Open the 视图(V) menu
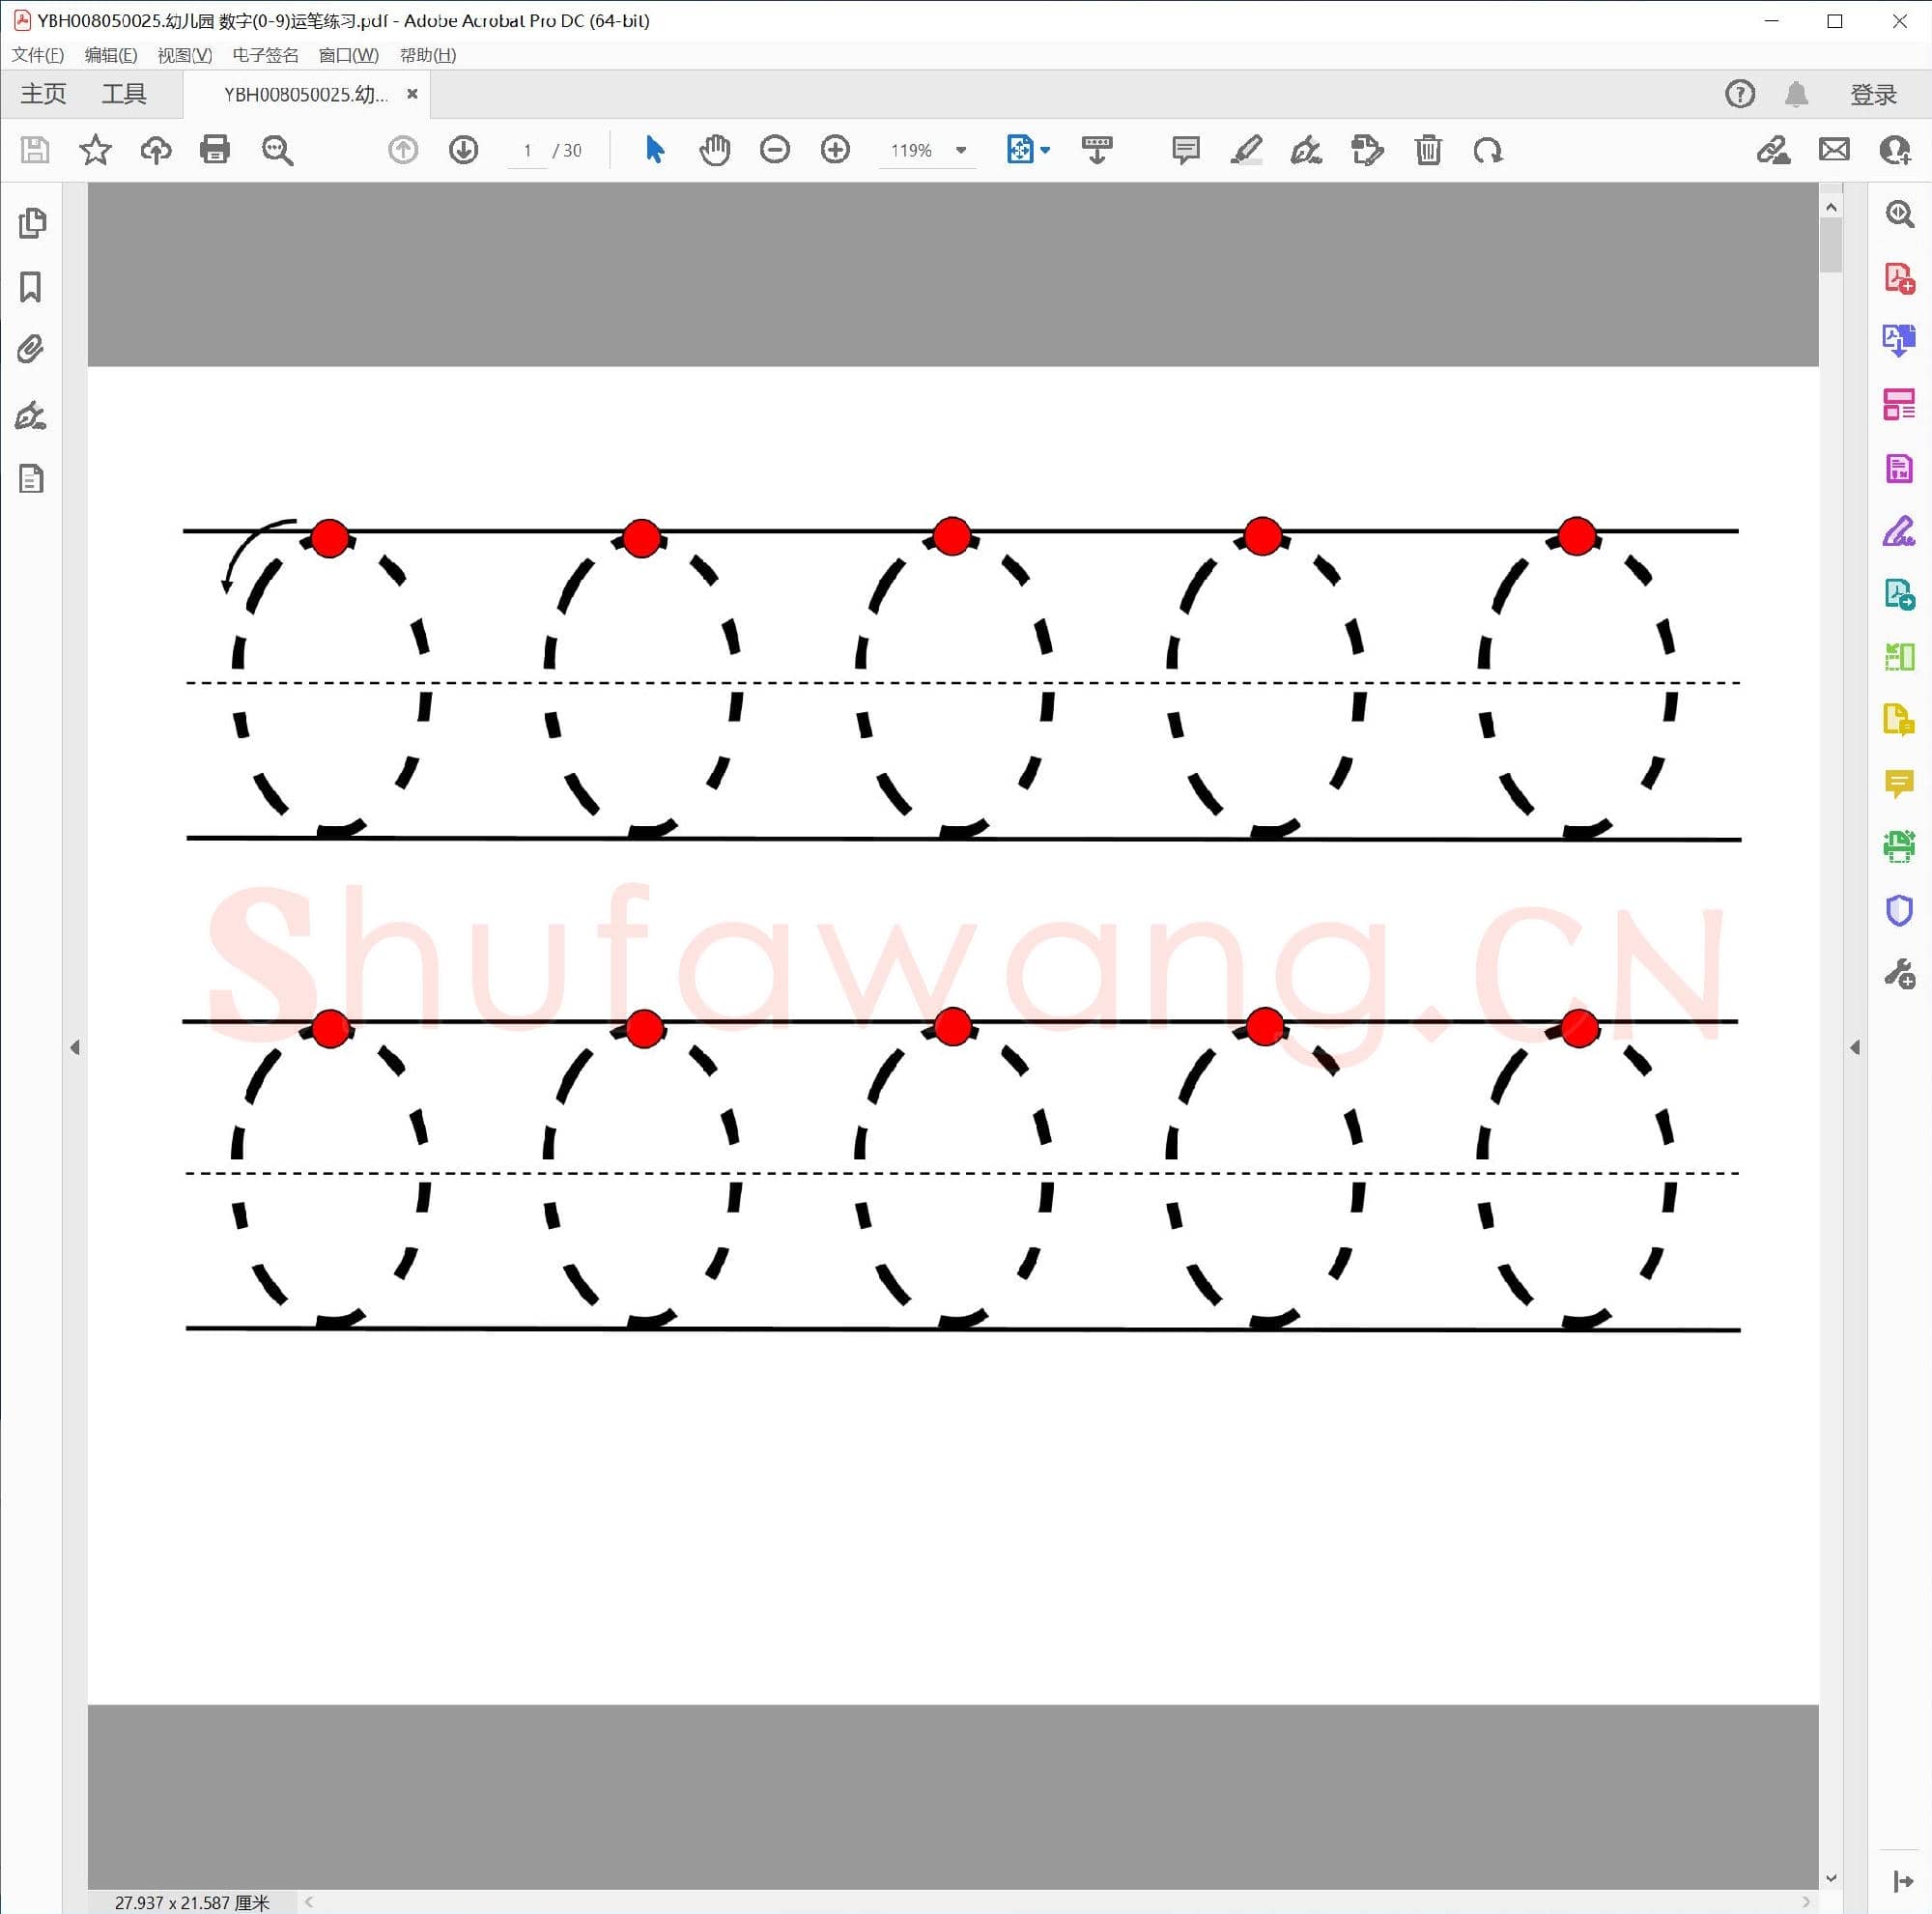Image resolution: width=1932 pixels, height=1914 pixels. click(185, 55)
